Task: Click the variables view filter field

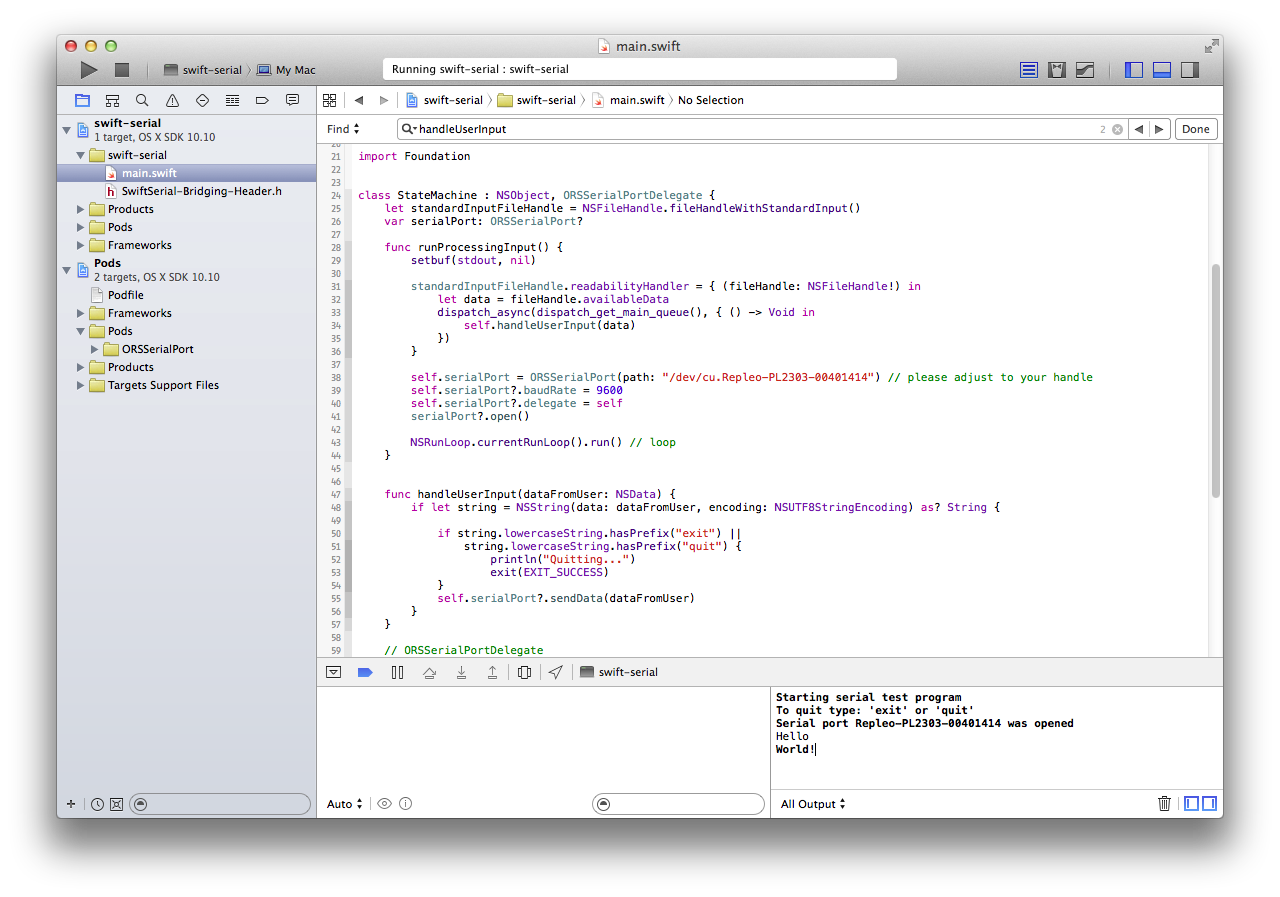Action: click(678, 804)
